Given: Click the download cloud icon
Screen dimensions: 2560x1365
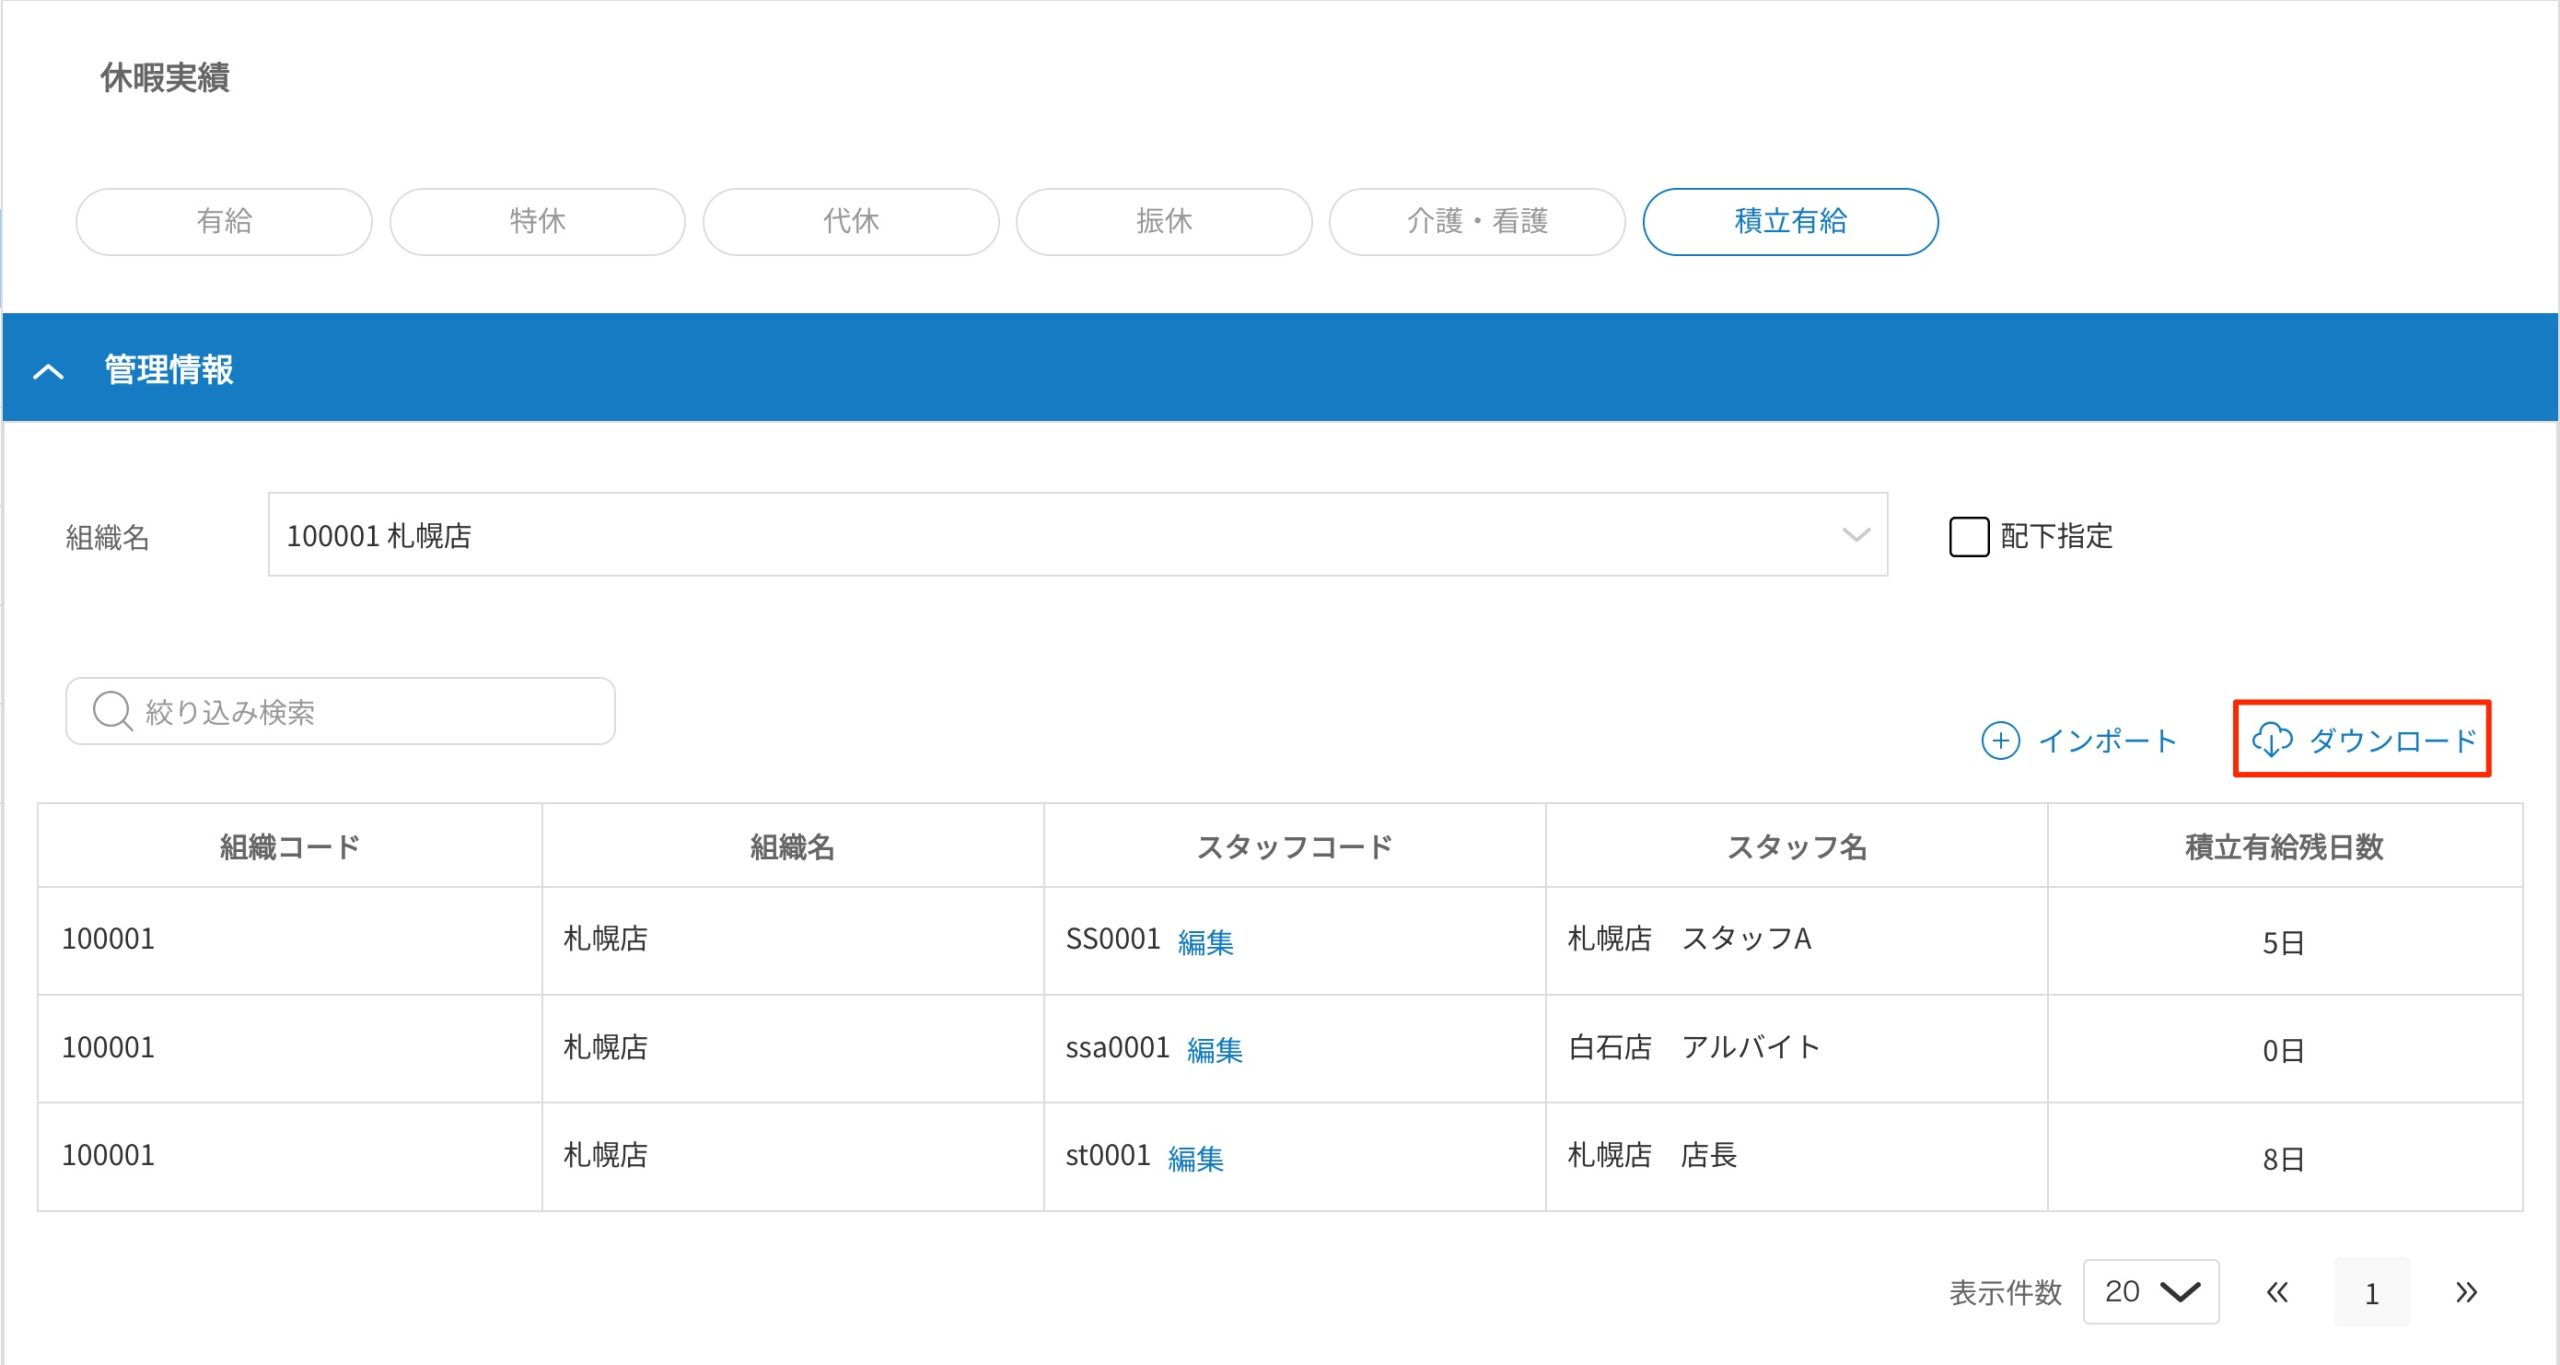Looking at the screenshot, I should pyautogui.click(x=2274, y=741).
